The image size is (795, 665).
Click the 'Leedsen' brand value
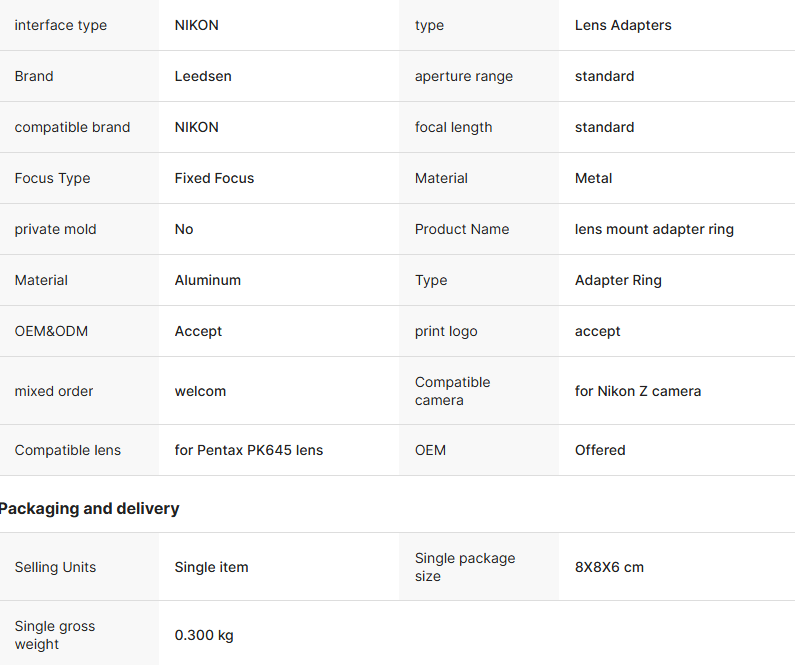pyautogui.click(x=203, y=76)
